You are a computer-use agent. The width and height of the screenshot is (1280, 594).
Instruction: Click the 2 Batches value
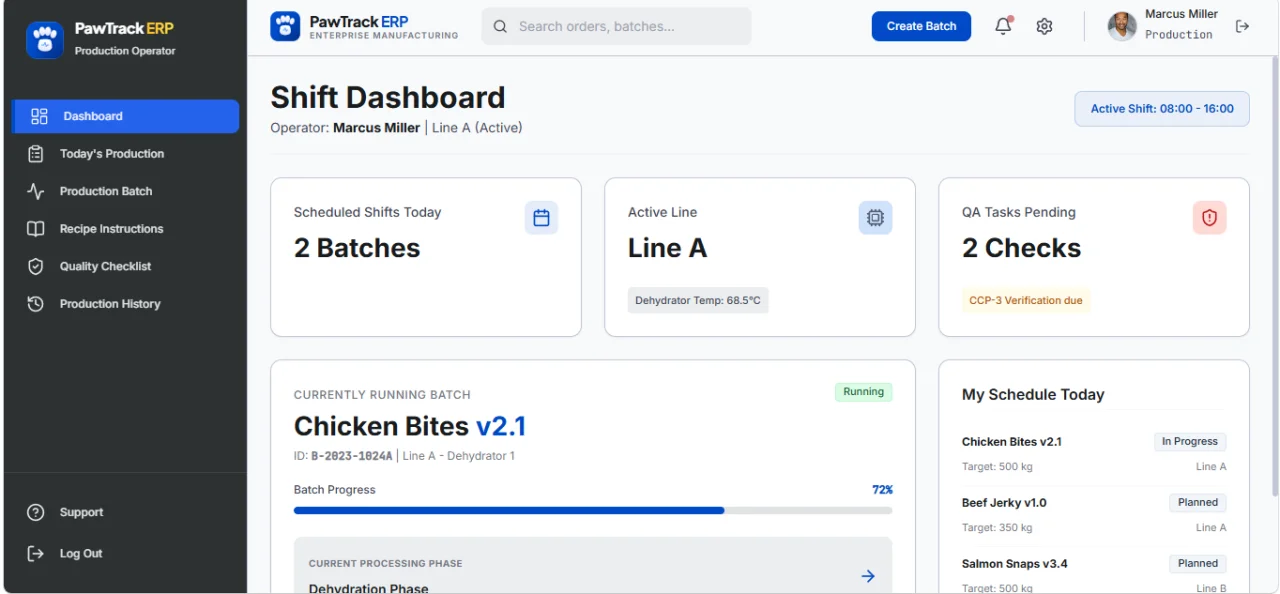click(x=357, y=248)
